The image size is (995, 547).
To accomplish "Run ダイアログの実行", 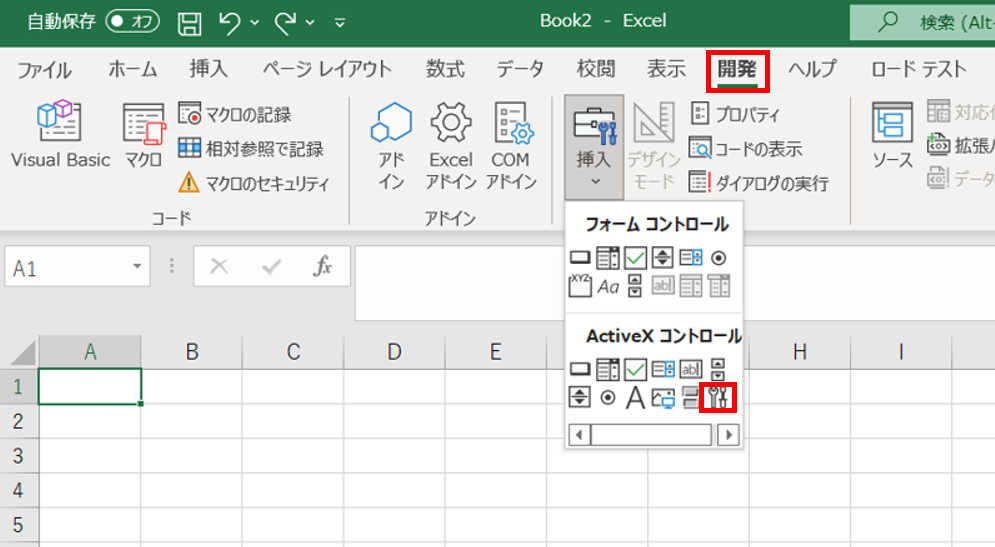I will 759,183.
